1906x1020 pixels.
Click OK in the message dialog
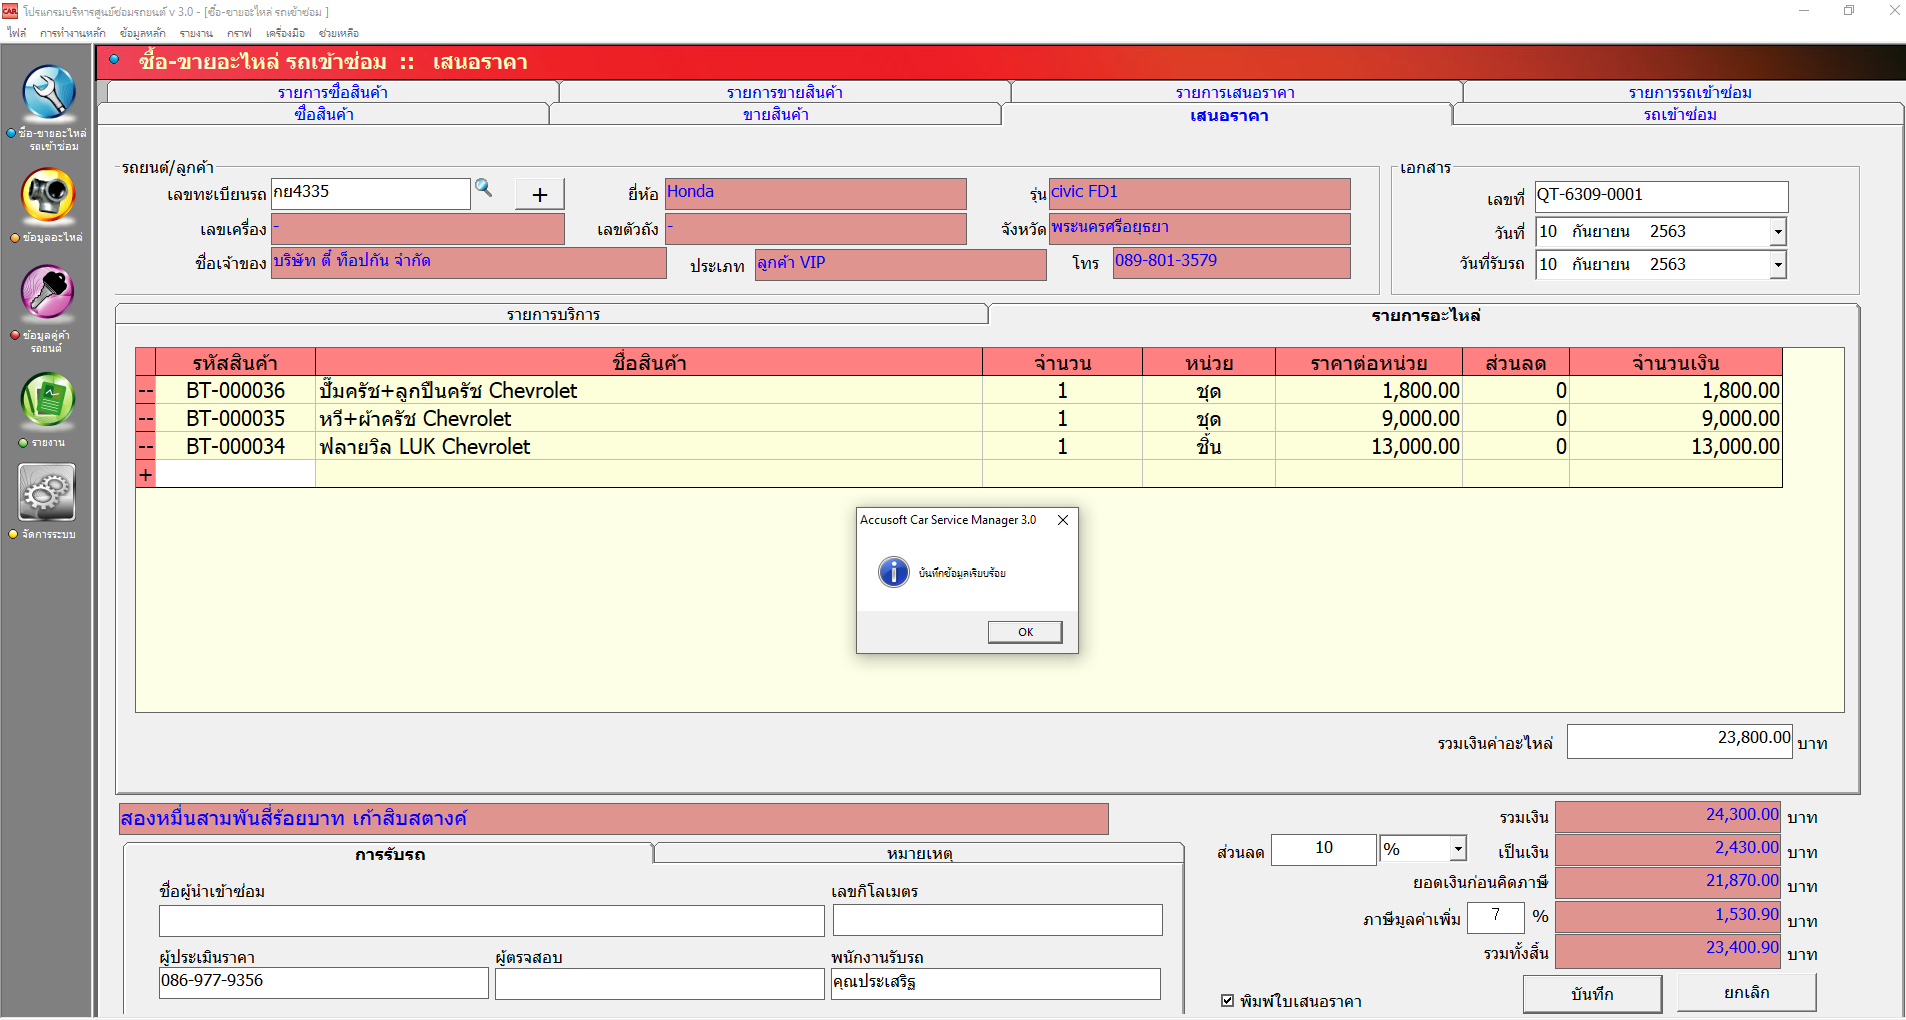pyautogui.click(x=1025, y=632)
